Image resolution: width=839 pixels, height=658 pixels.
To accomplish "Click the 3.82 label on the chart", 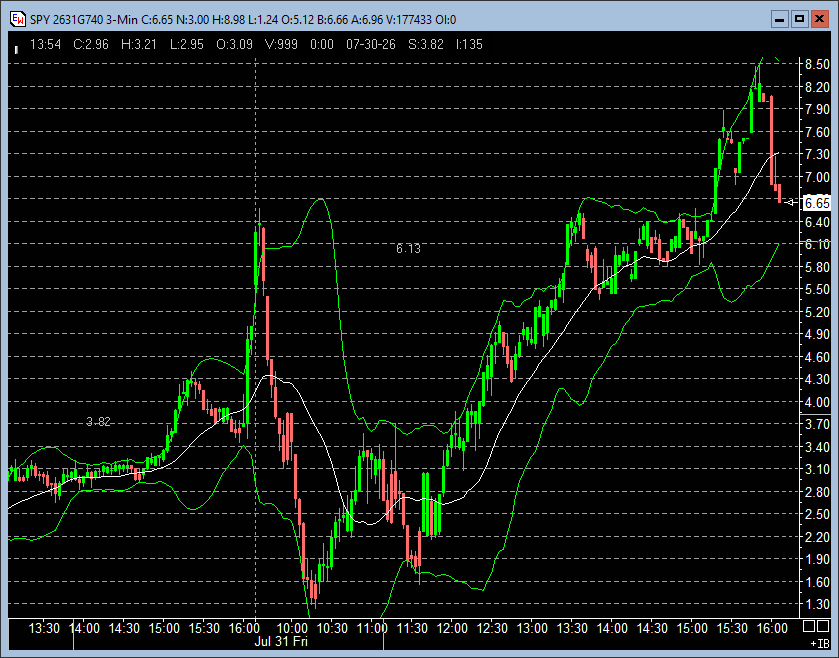I will coord(98,422).
